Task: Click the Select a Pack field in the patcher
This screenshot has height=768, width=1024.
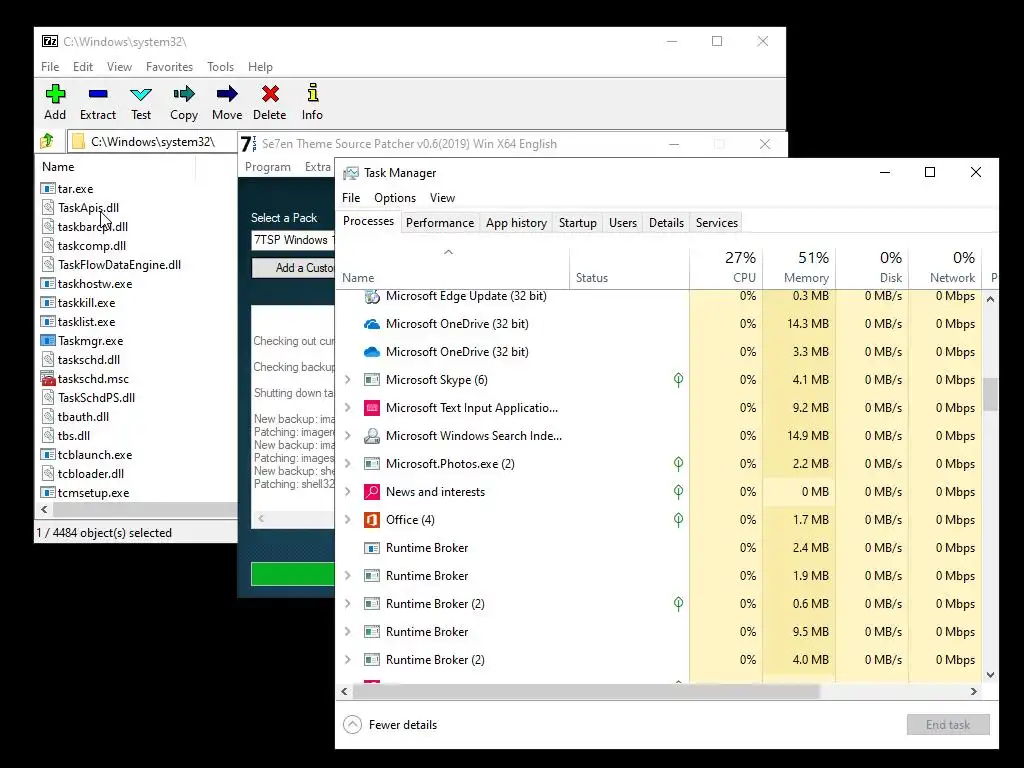Action: [293, 240]
